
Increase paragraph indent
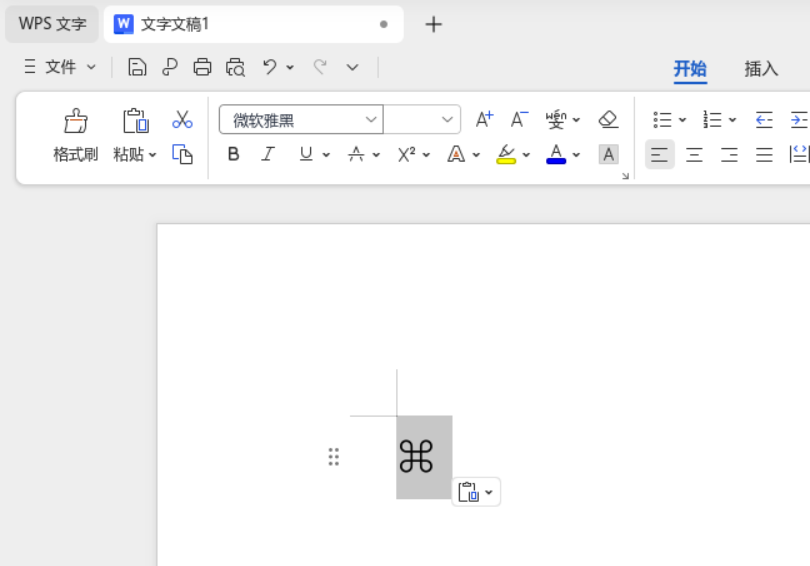(799, 119)
